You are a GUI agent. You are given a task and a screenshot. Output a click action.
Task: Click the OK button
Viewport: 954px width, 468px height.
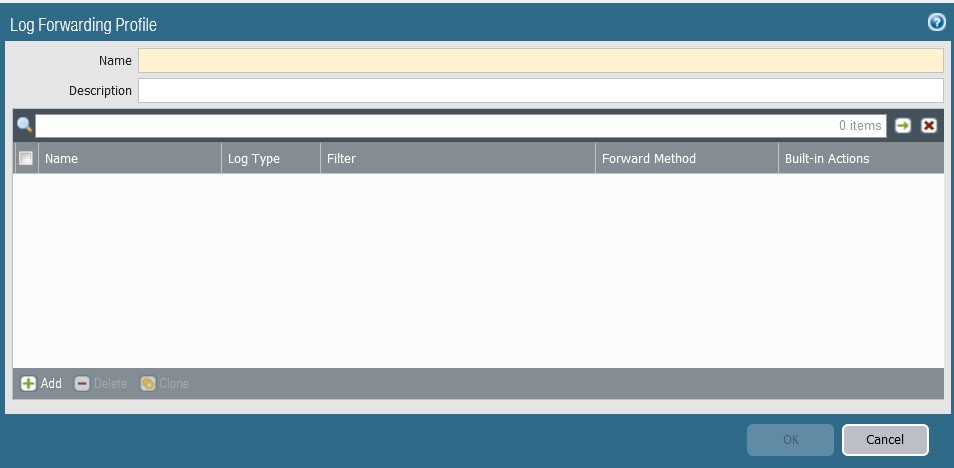point(790,439)
